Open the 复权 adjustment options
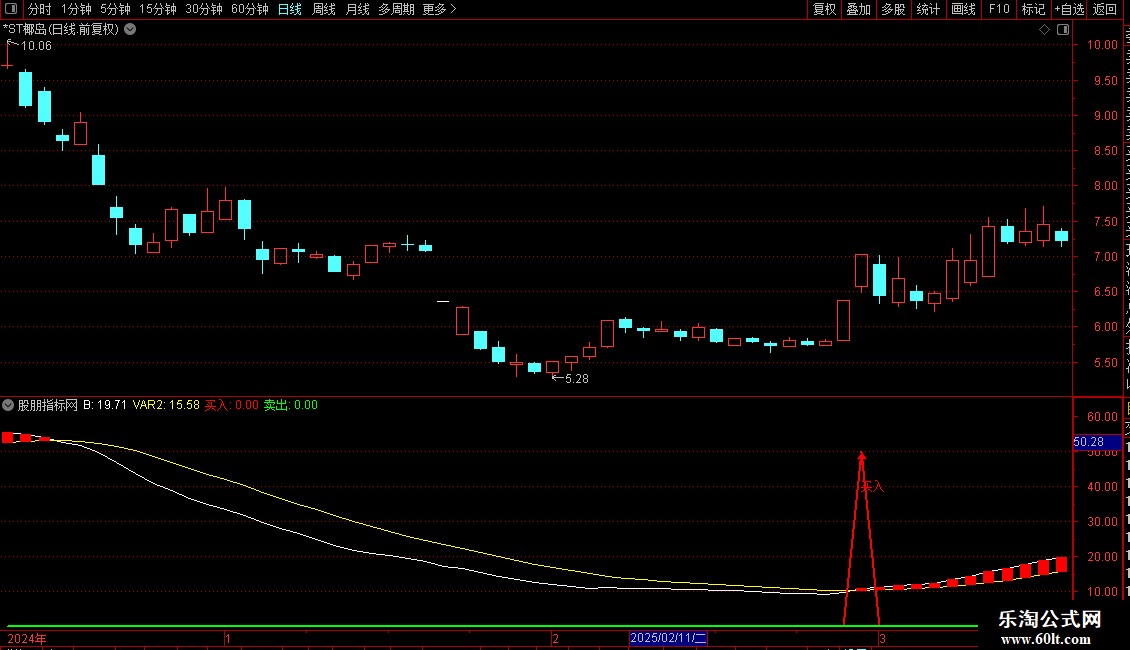1130x650 pixels. point(824,9)
